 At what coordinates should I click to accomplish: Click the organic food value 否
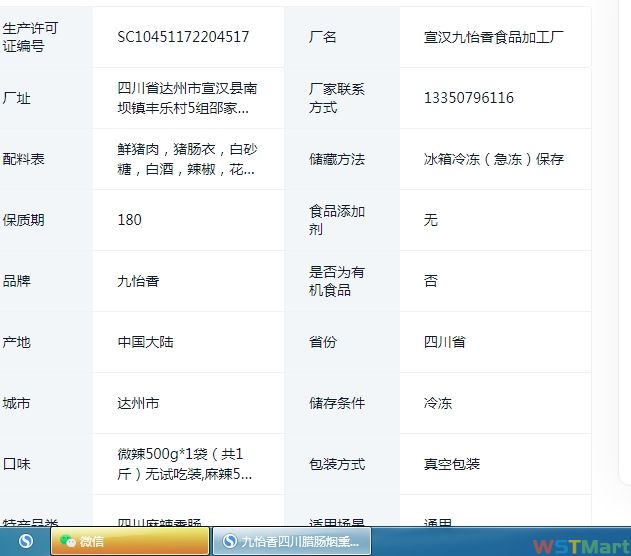click(431, 281)
